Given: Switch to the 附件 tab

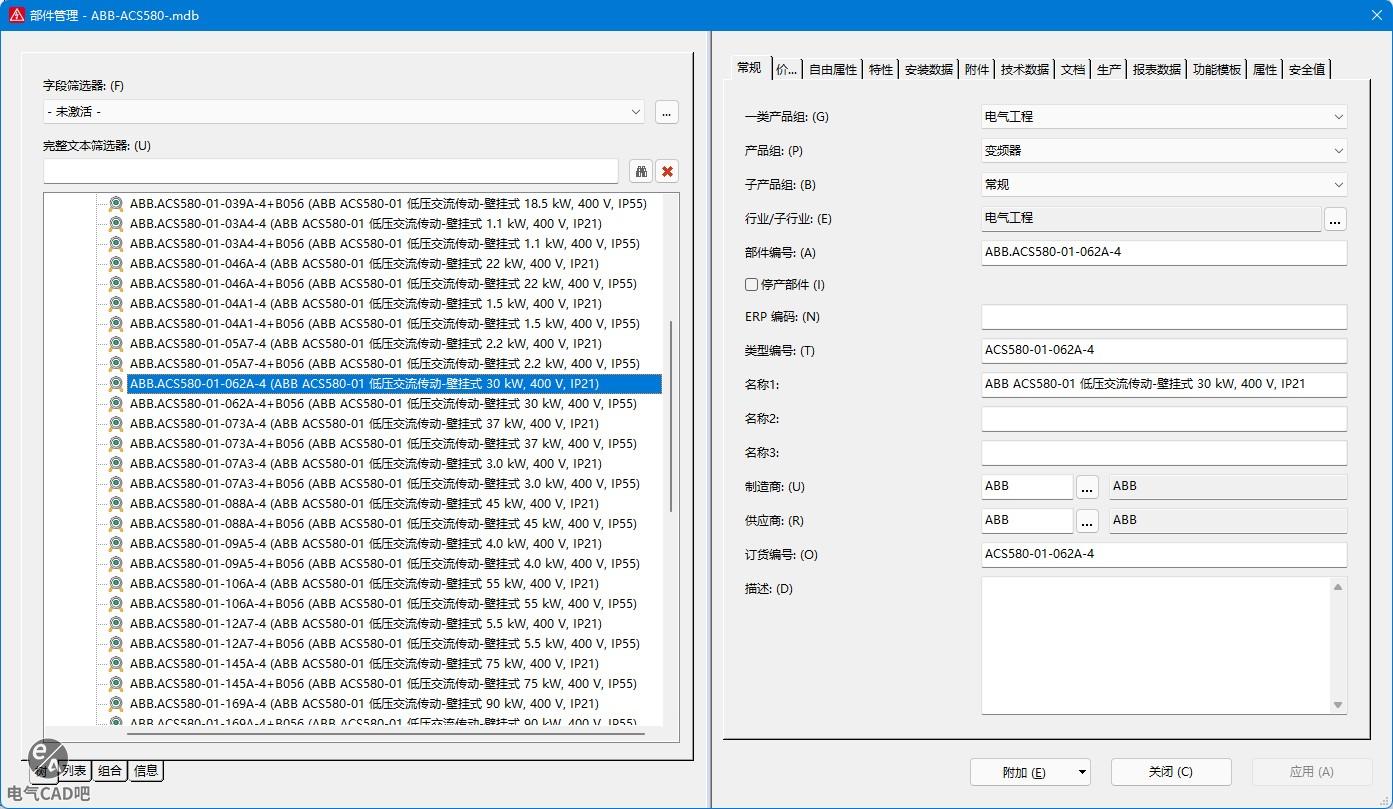Looking at the screenshot, I should [977, 69].
